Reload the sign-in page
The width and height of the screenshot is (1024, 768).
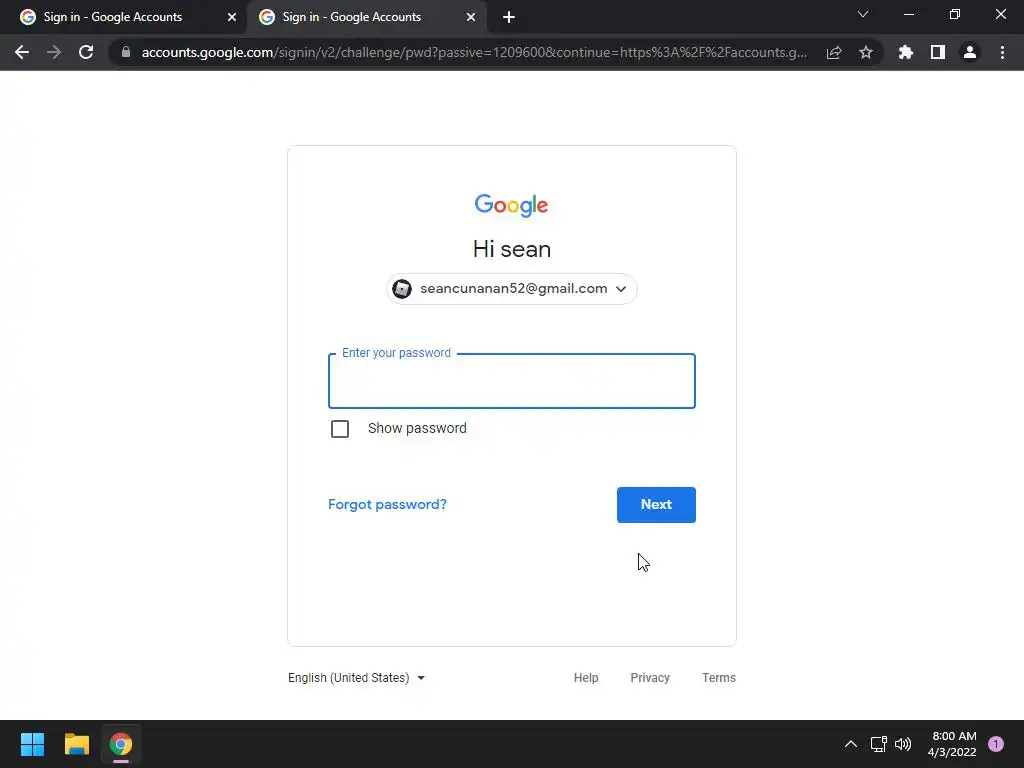pyautogui.click(x=86, y=52)
